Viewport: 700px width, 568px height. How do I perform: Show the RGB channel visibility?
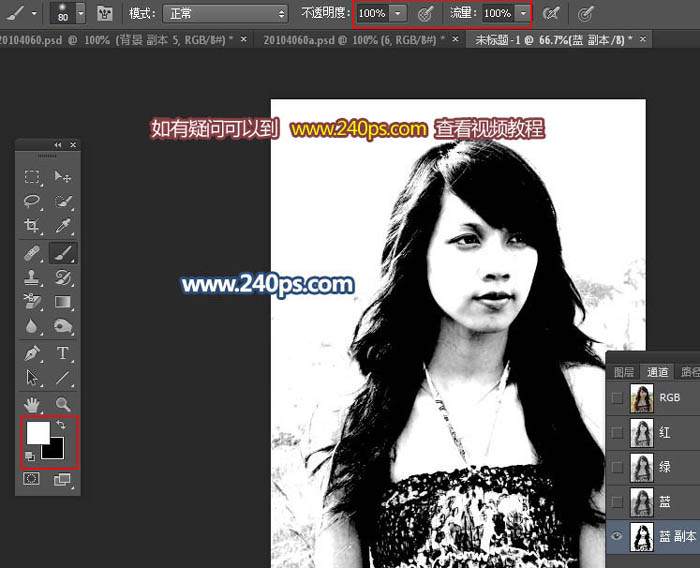(617, 398)
